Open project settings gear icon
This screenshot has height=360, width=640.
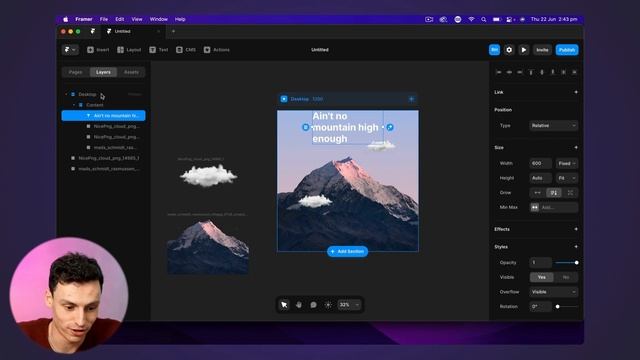509,50
